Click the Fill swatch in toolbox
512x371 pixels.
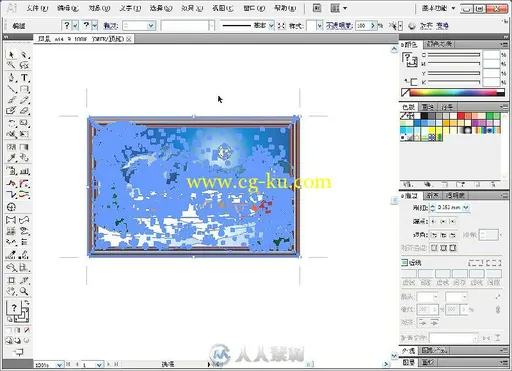13,308
